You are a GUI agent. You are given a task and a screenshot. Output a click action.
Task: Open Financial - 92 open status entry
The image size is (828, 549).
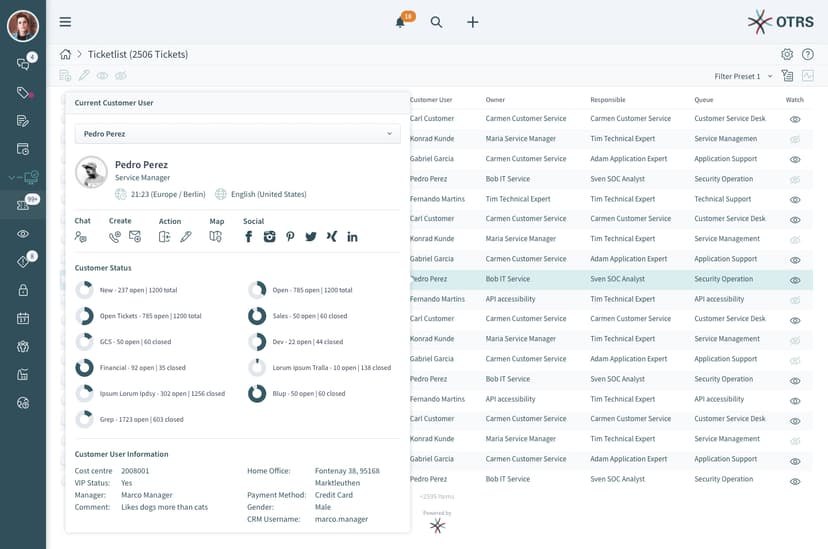pos(143,367)
